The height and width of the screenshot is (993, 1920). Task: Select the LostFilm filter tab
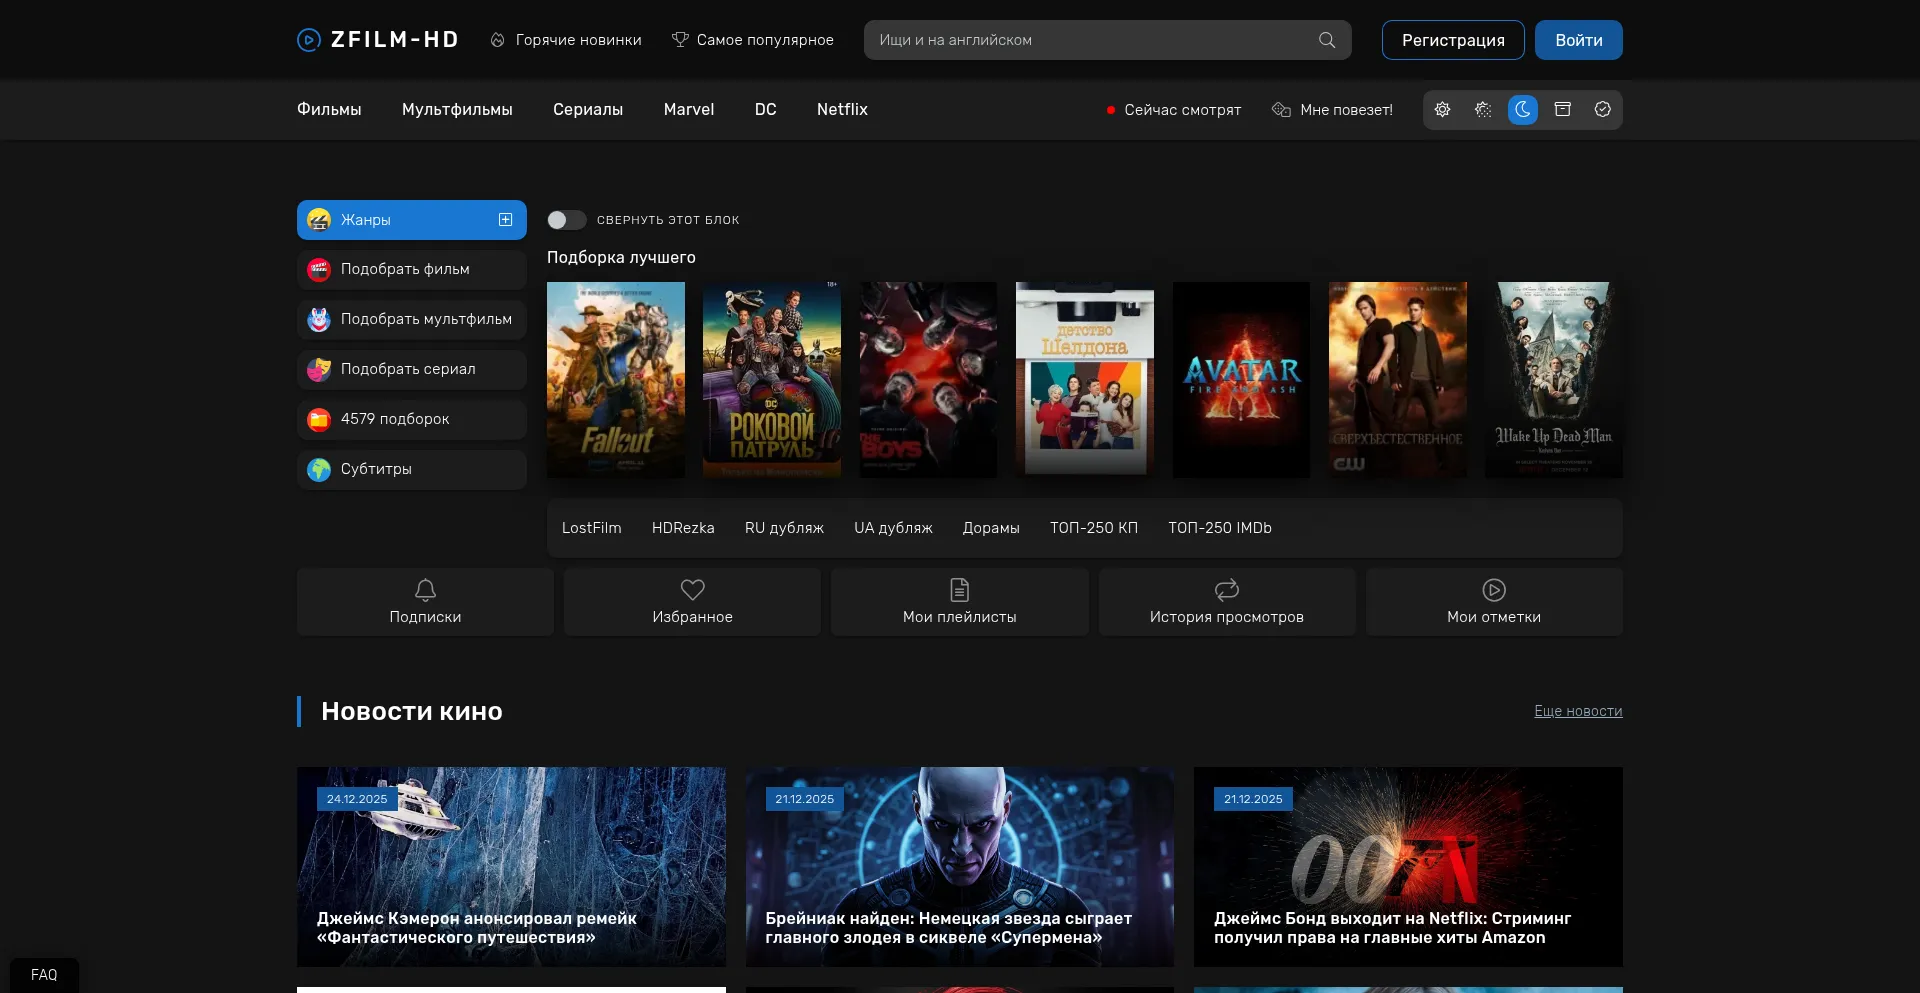[x=591, y=528]
